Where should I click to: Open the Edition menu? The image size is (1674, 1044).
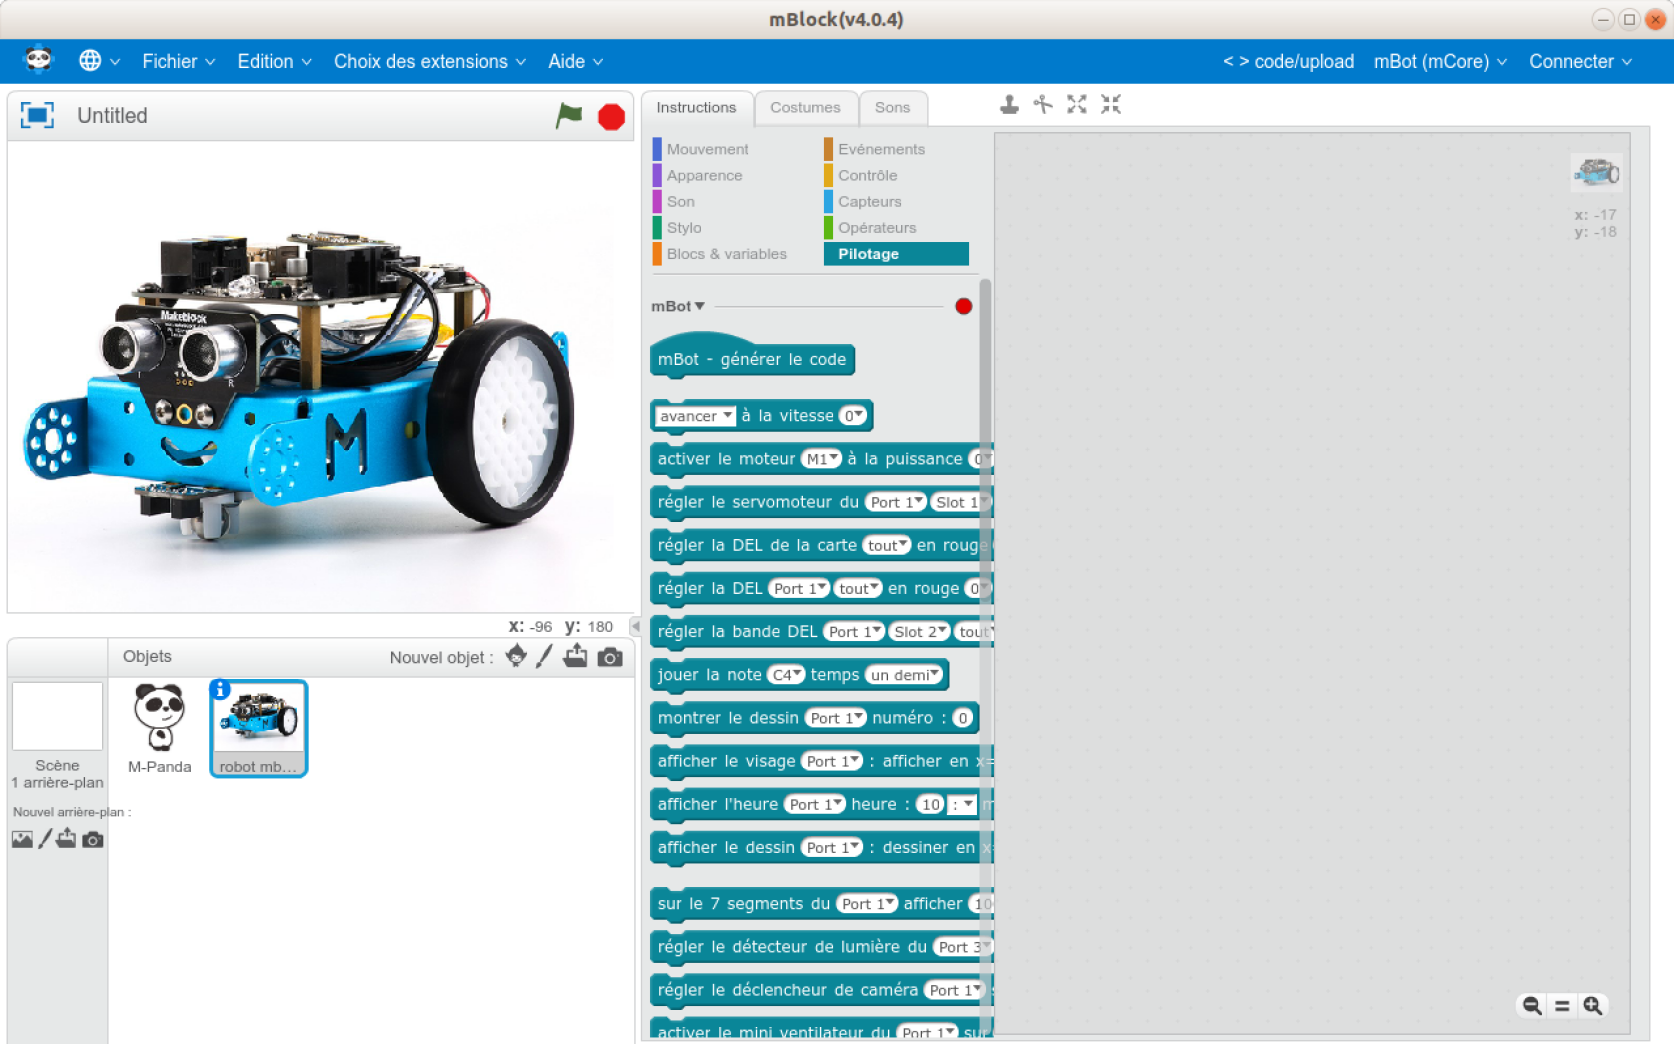click(x=274, y=61)
